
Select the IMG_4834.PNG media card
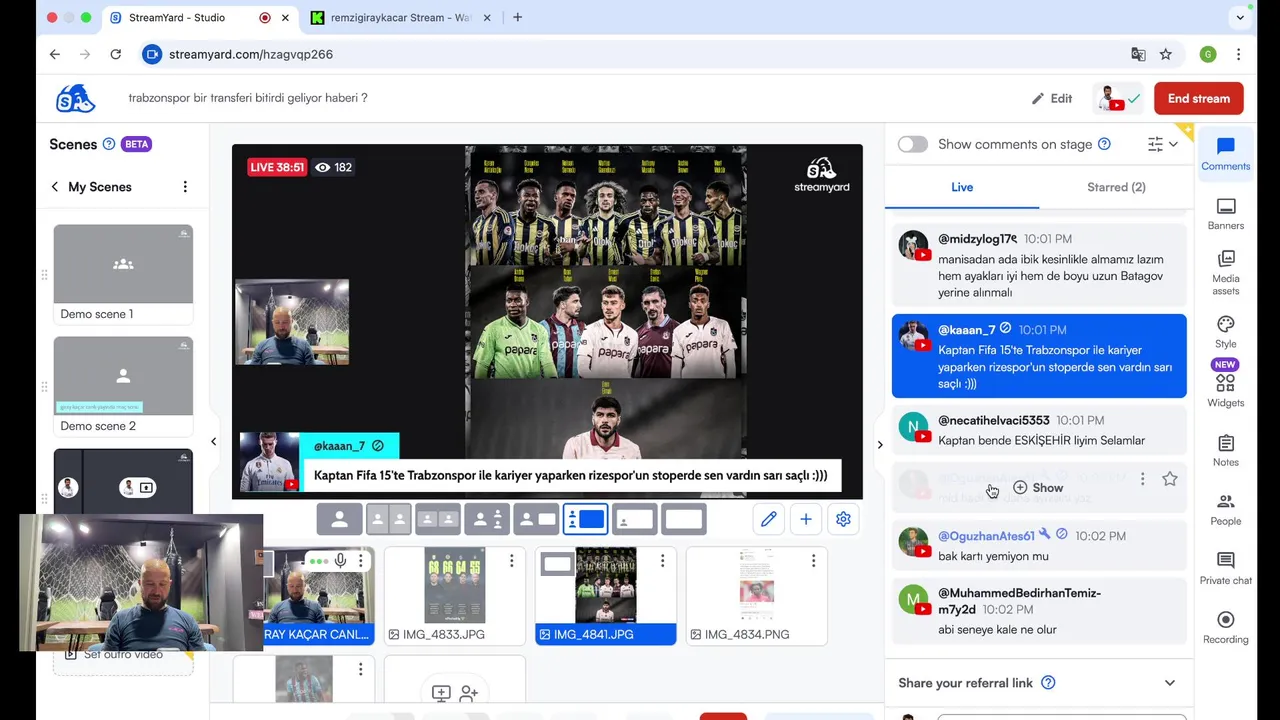point(757,595)
